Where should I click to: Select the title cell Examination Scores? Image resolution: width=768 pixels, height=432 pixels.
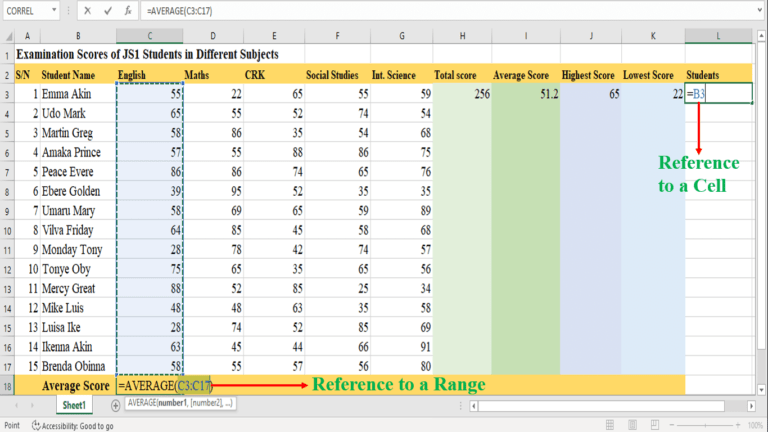click(x=147, y=54)
